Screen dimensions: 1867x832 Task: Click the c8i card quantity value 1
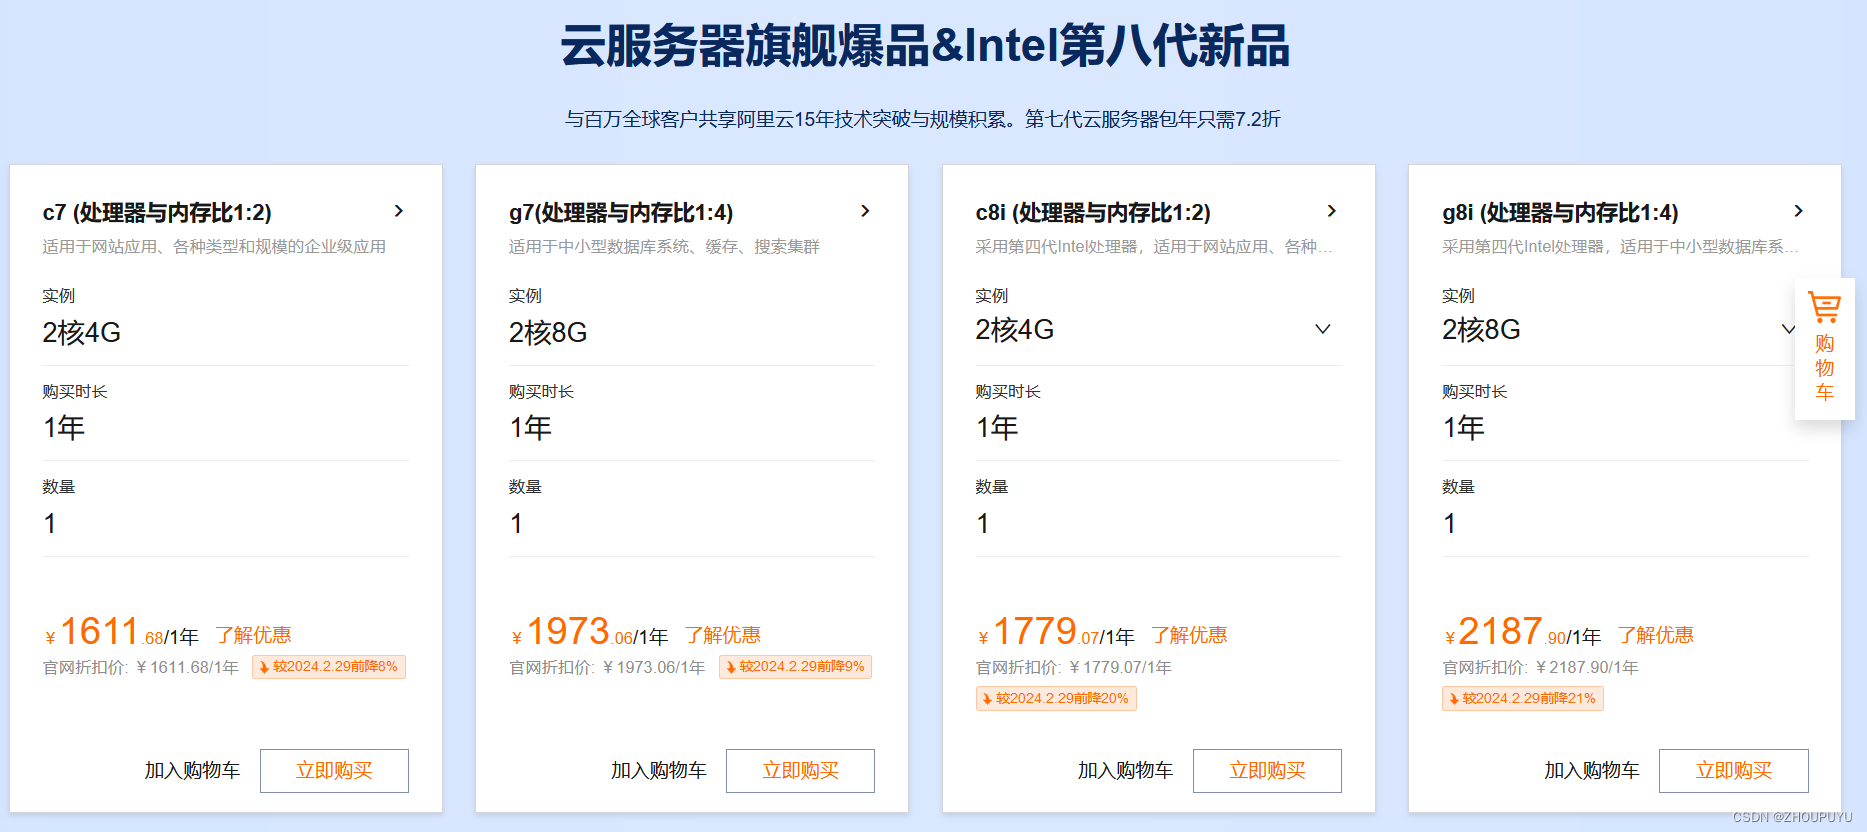click(x=983, y=524)
